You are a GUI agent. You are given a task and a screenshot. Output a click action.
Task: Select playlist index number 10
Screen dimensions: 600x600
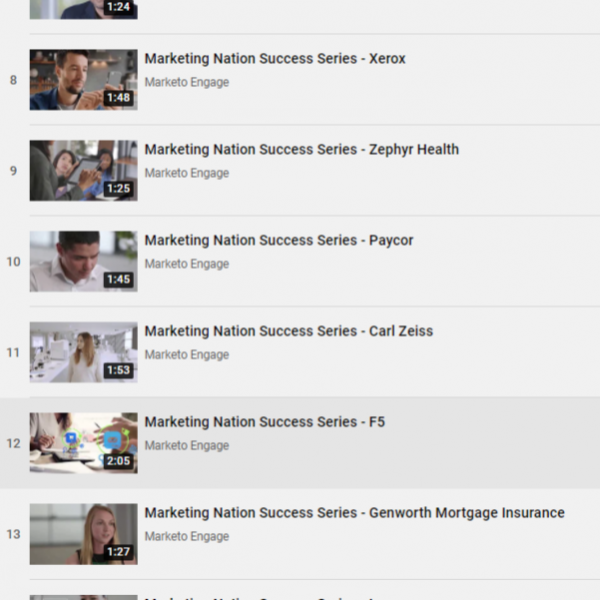13,262
